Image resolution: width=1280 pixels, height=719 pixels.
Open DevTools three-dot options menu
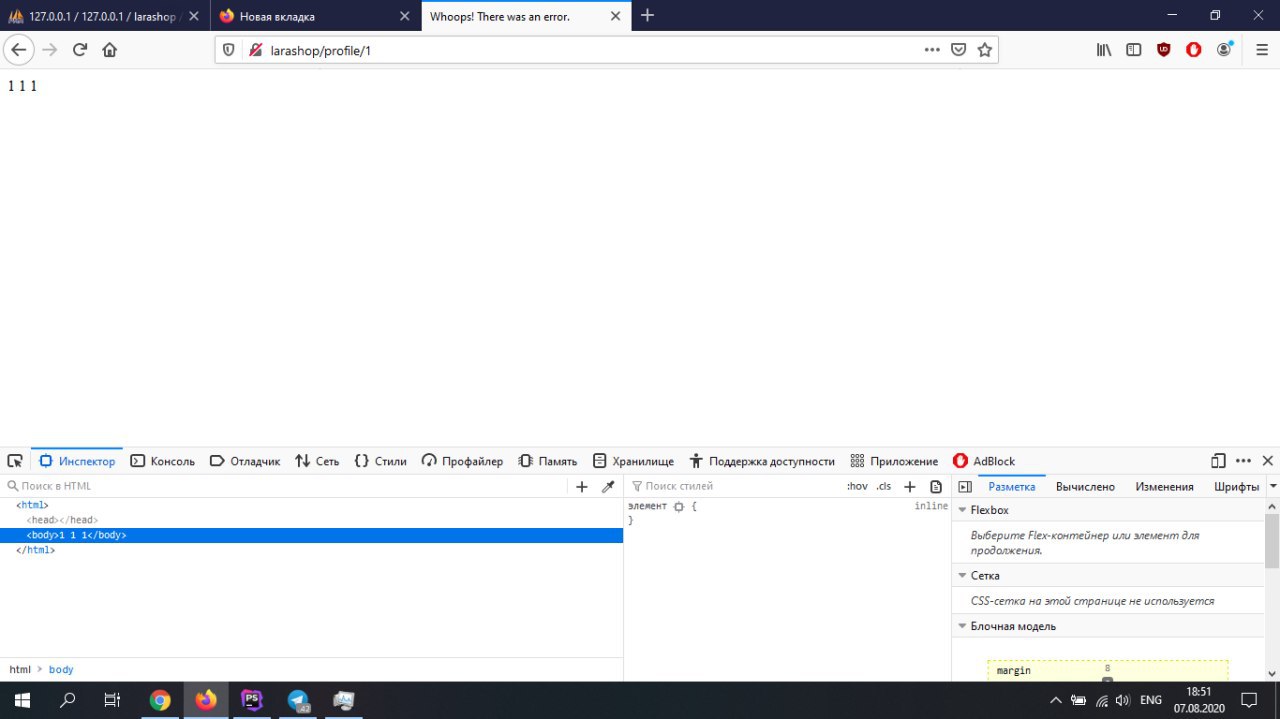coord(1243,461)
